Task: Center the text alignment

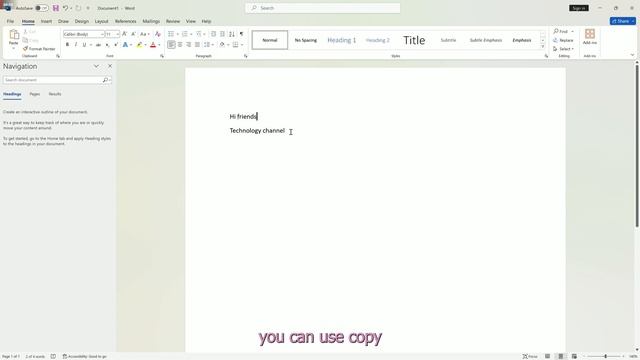Action: tap(180, 44)
